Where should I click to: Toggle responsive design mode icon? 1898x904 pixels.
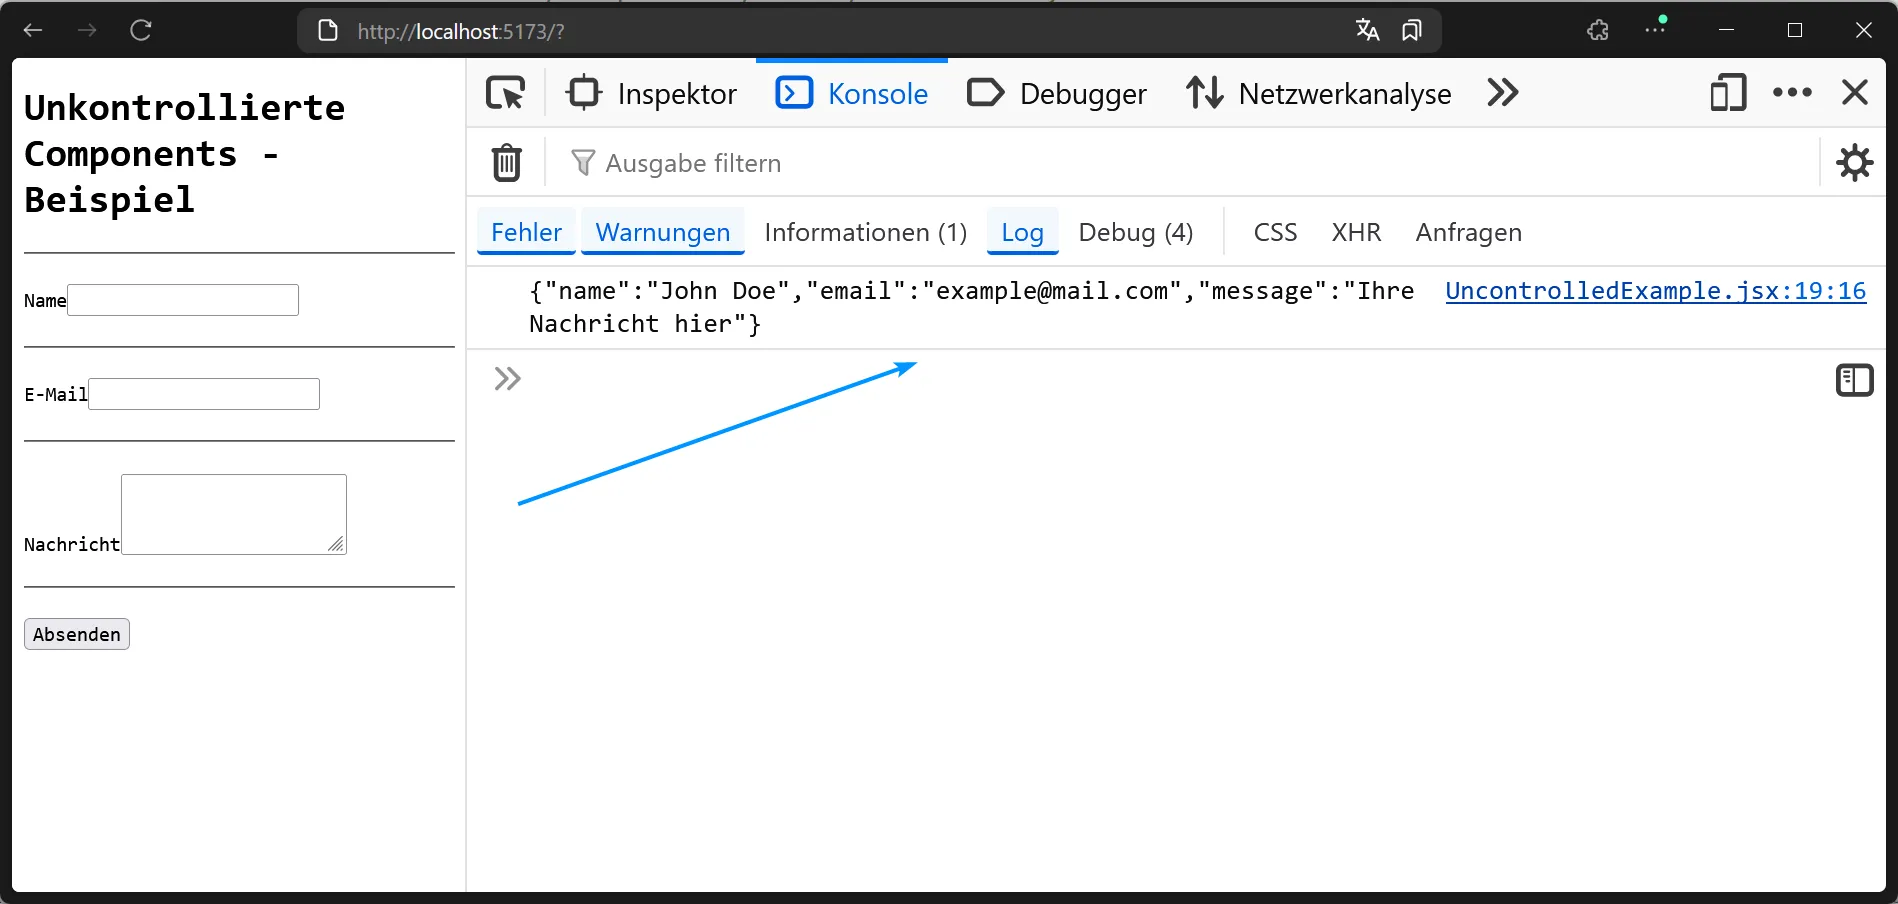click(1728, 93)
